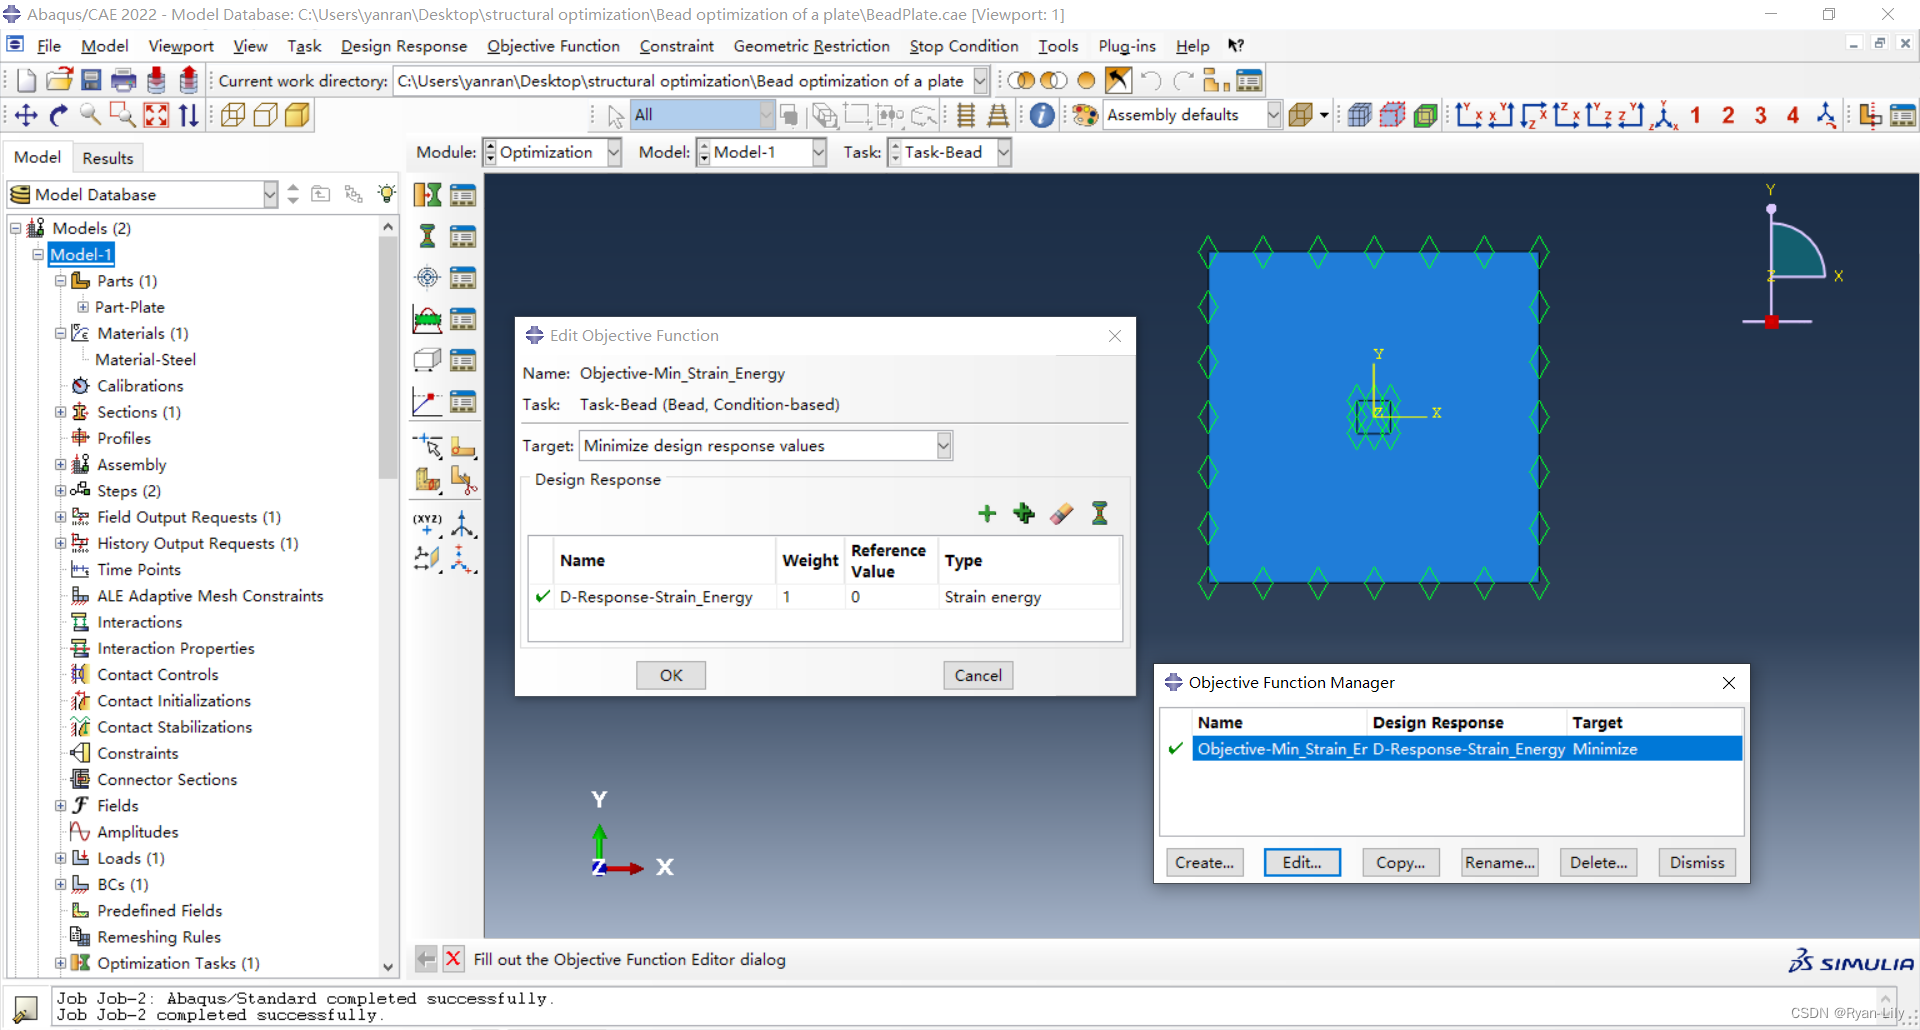The width and height of the screenshot is (1920, 1030).
Task: Open the Objective Function Manager icon
Action: [x=463, y=277]
